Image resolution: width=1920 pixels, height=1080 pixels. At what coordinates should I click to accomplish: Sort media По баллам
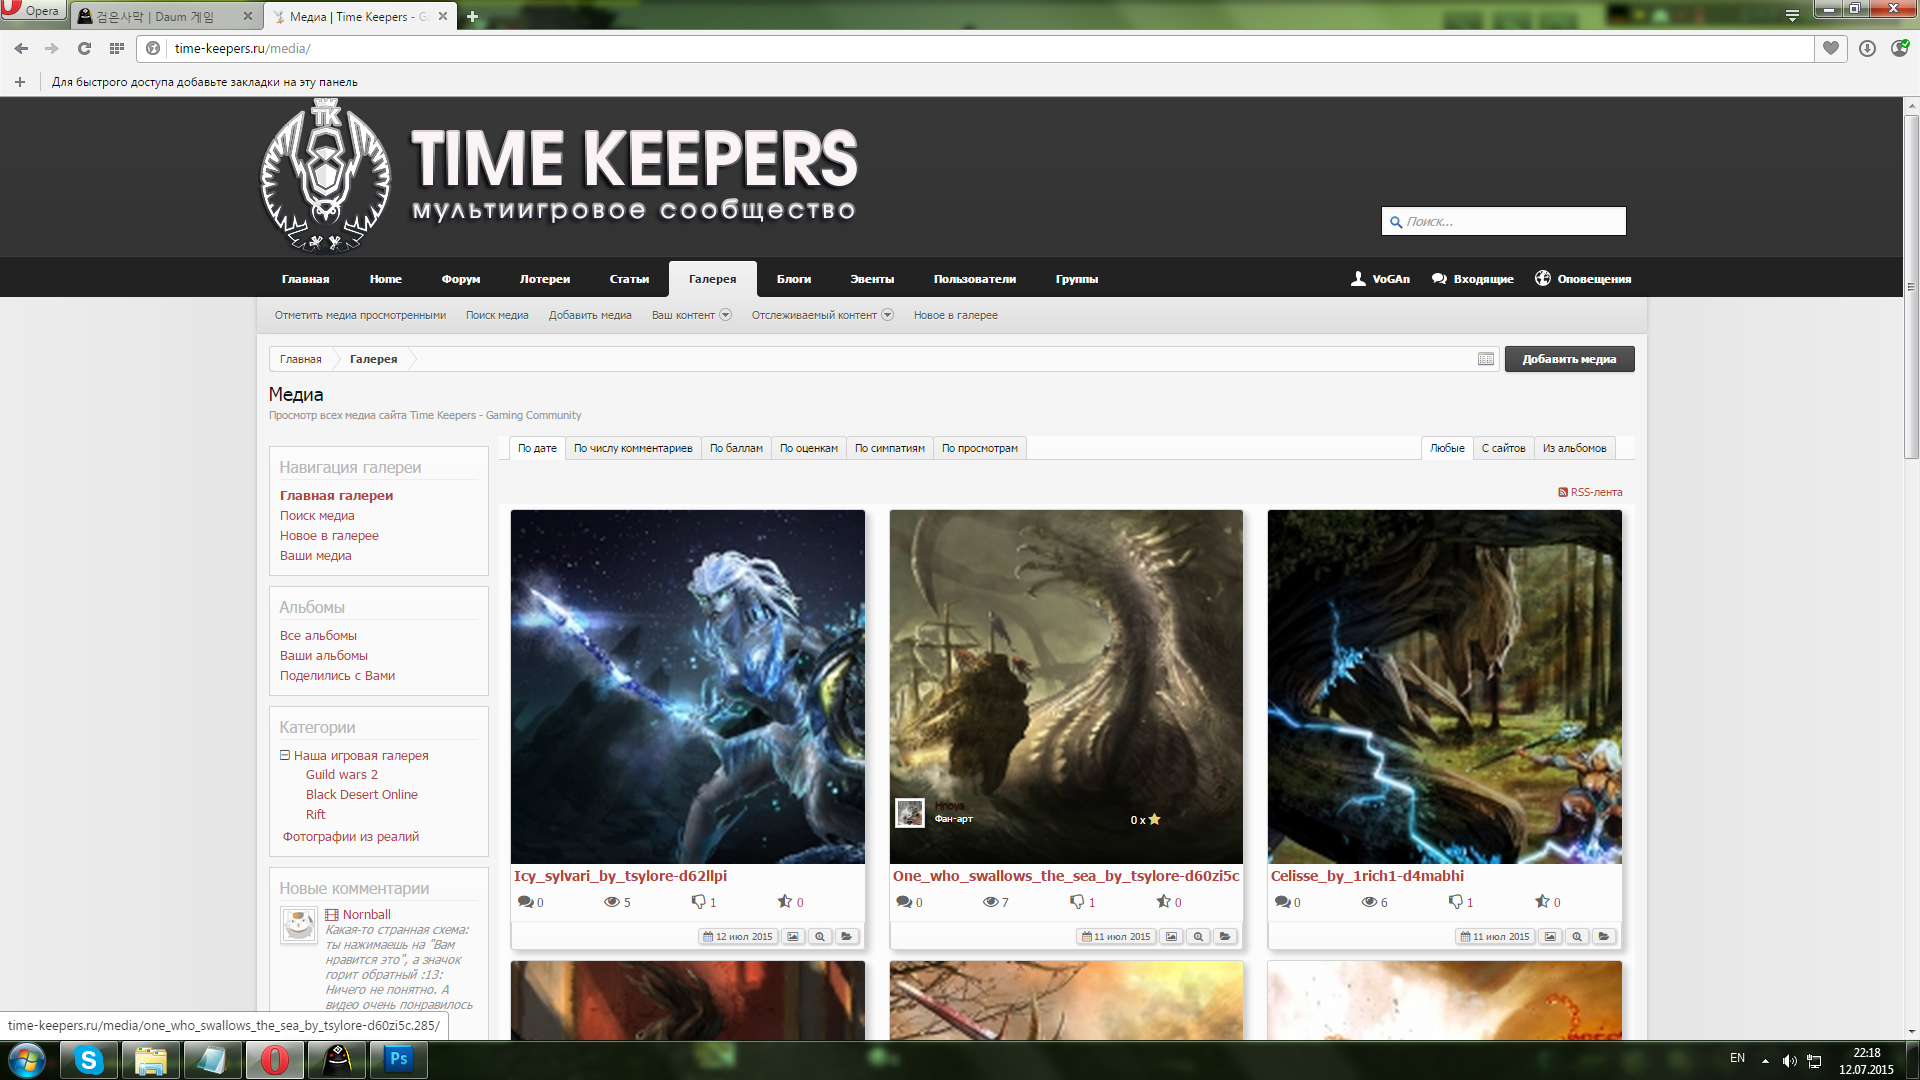736,448
